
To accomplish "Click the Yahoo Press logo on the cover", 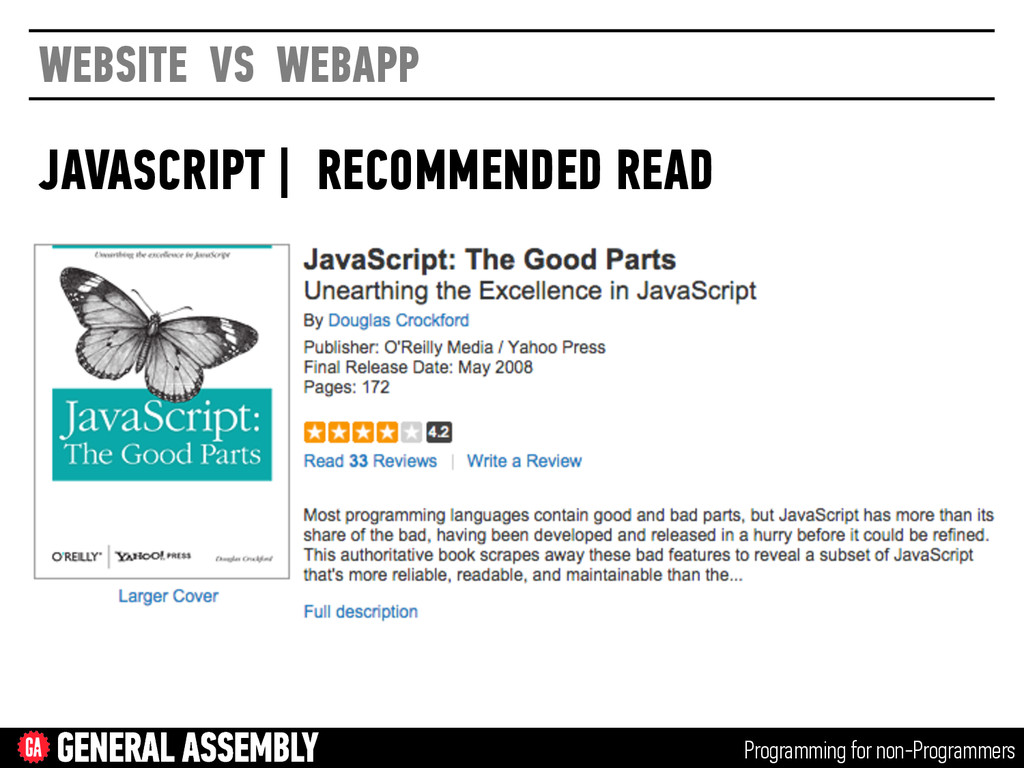I will 153,556.
